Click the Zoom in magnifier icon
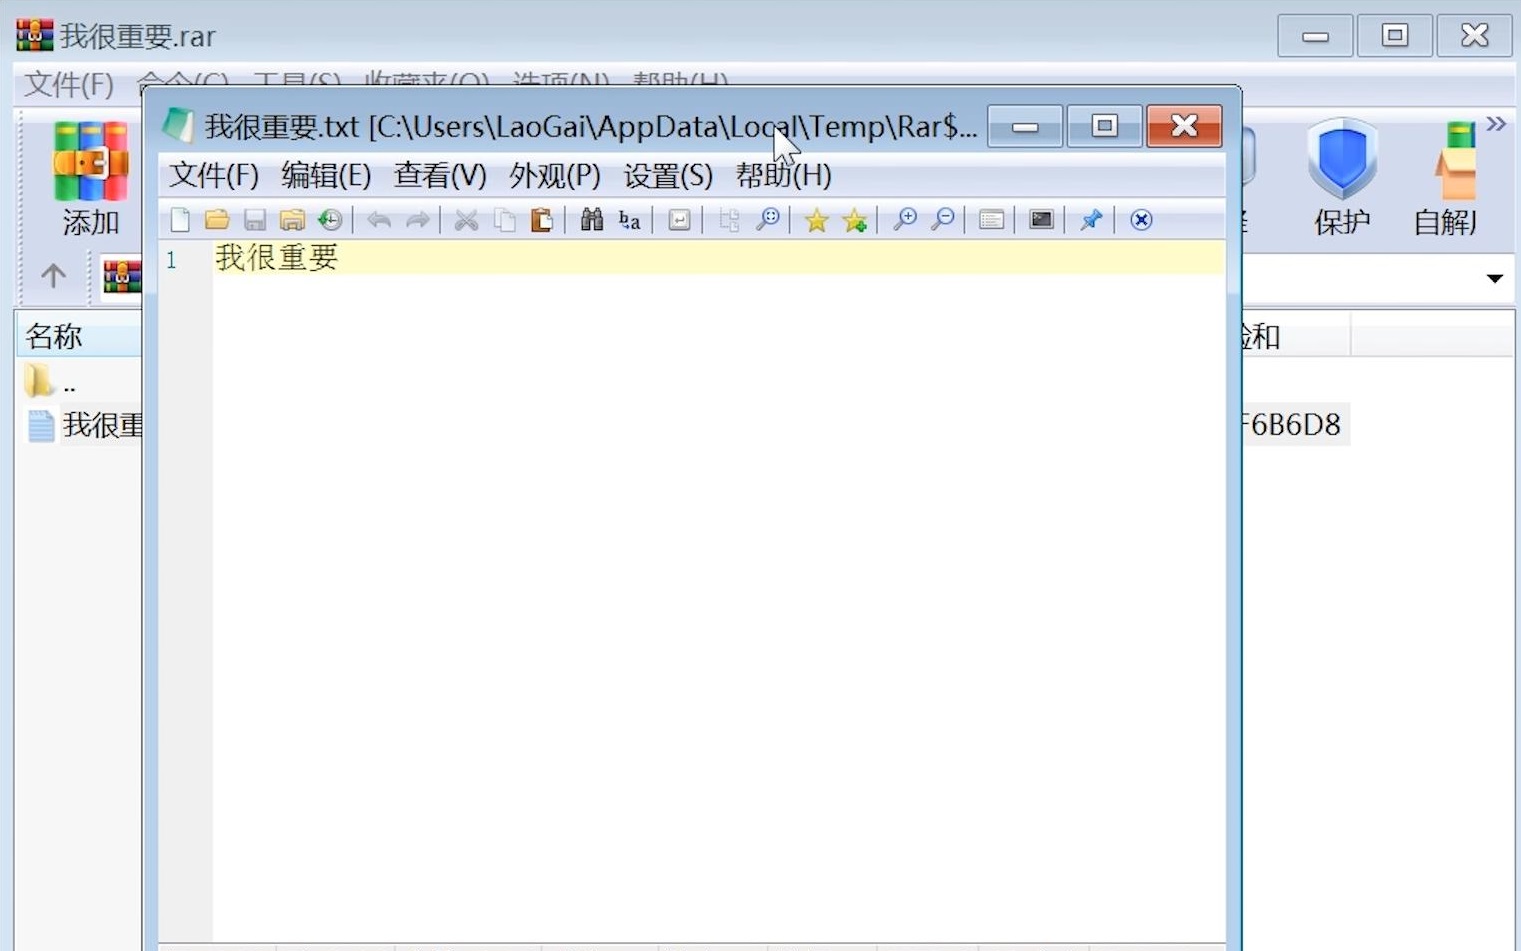 (905, 220)
